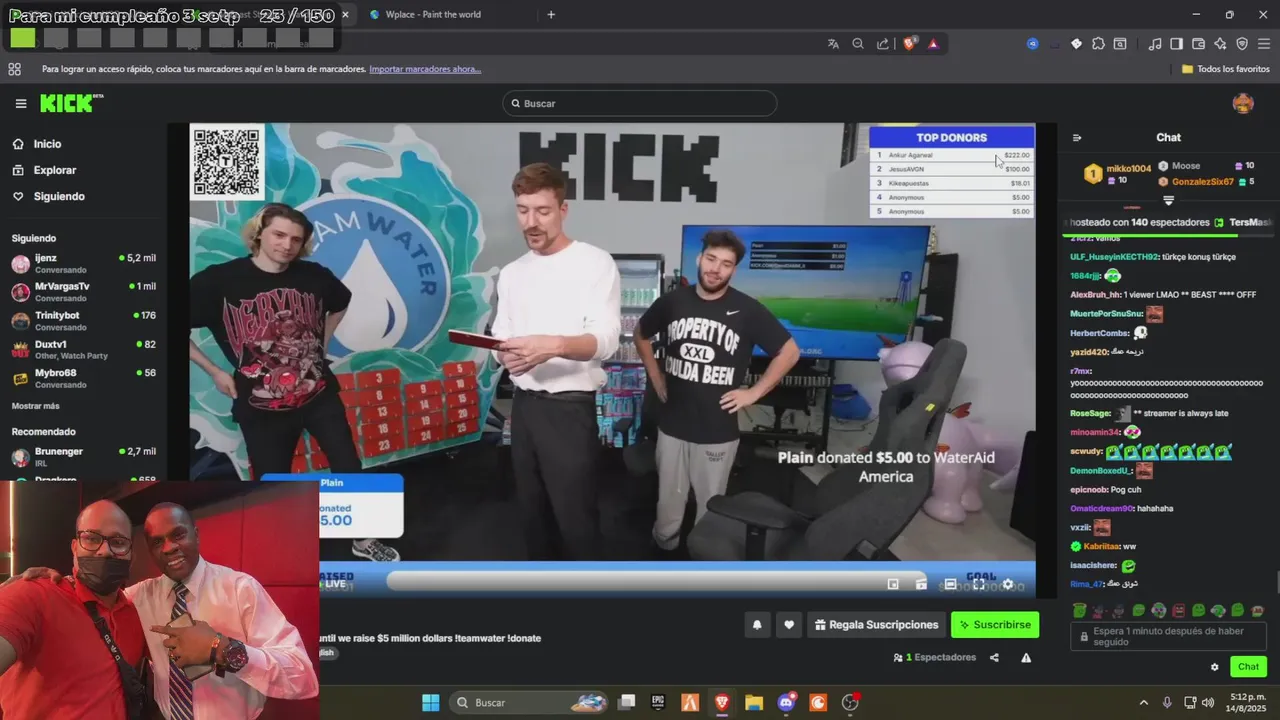The width and height of the screenshot is (1280, 720).
Task: Click the green Chat send button
Action: [1248, 667]
